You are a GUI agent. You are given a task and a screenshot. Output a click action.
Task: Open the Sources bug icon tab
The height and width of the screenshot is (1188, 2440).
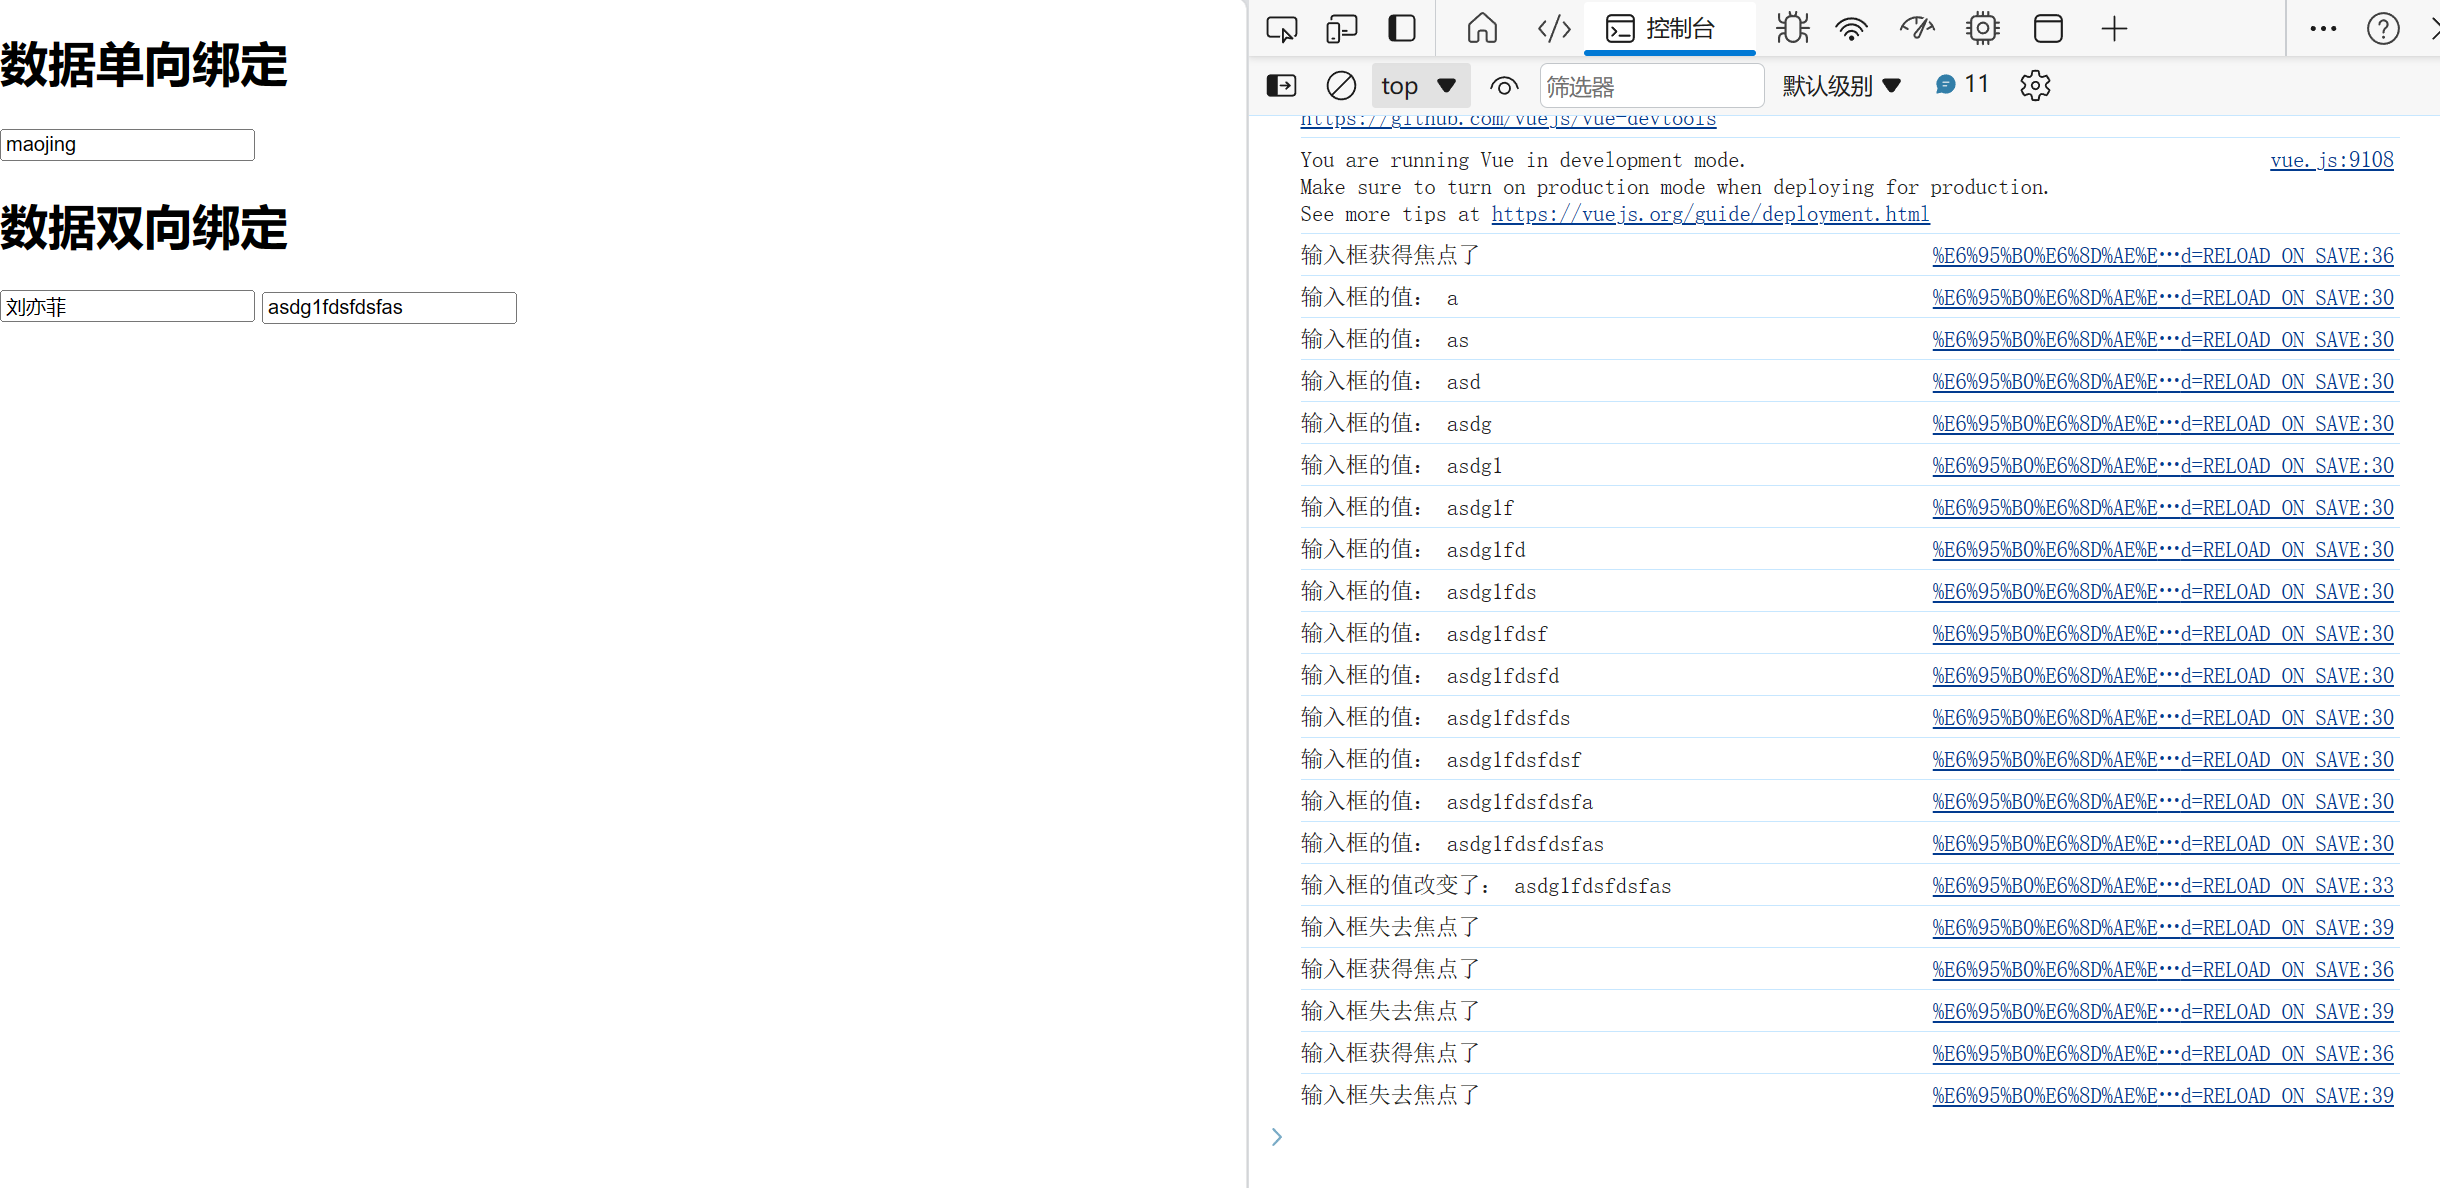[1792, 29]
